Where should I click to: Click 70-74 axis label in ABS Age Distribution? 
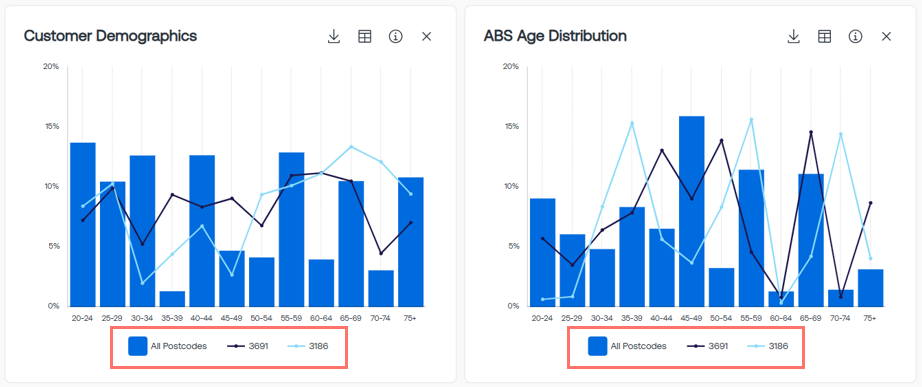(x=840, y=318)
